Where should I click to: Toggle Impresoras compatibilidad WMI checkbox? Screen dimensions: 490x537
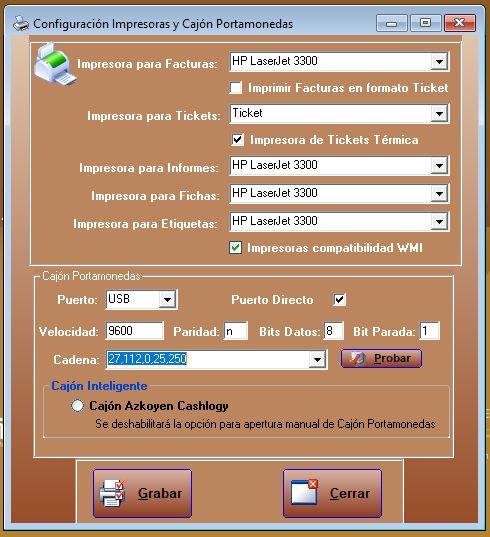pyautogui.click(x=236, y=248)
